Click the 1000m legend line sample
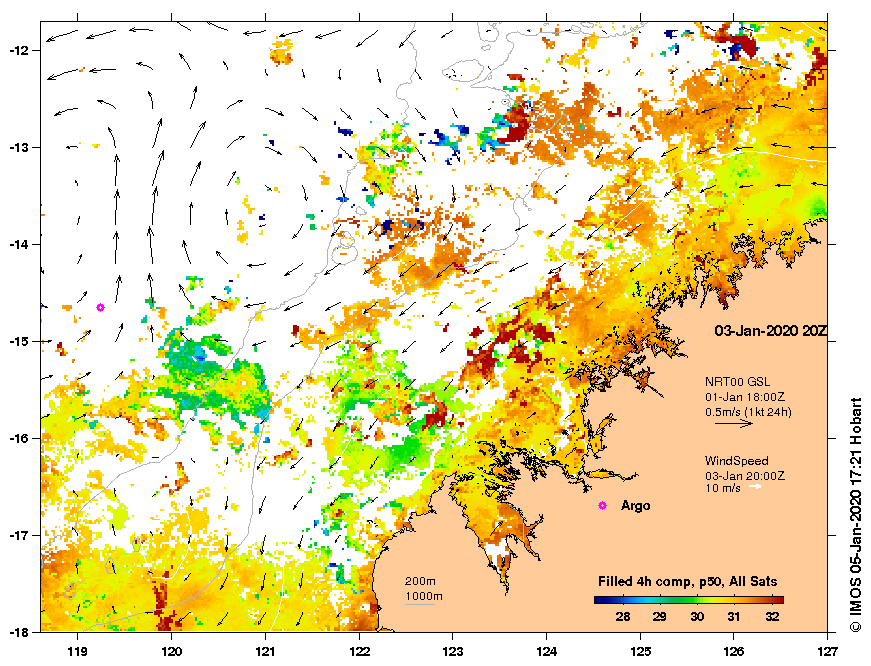 click(420, 604)
